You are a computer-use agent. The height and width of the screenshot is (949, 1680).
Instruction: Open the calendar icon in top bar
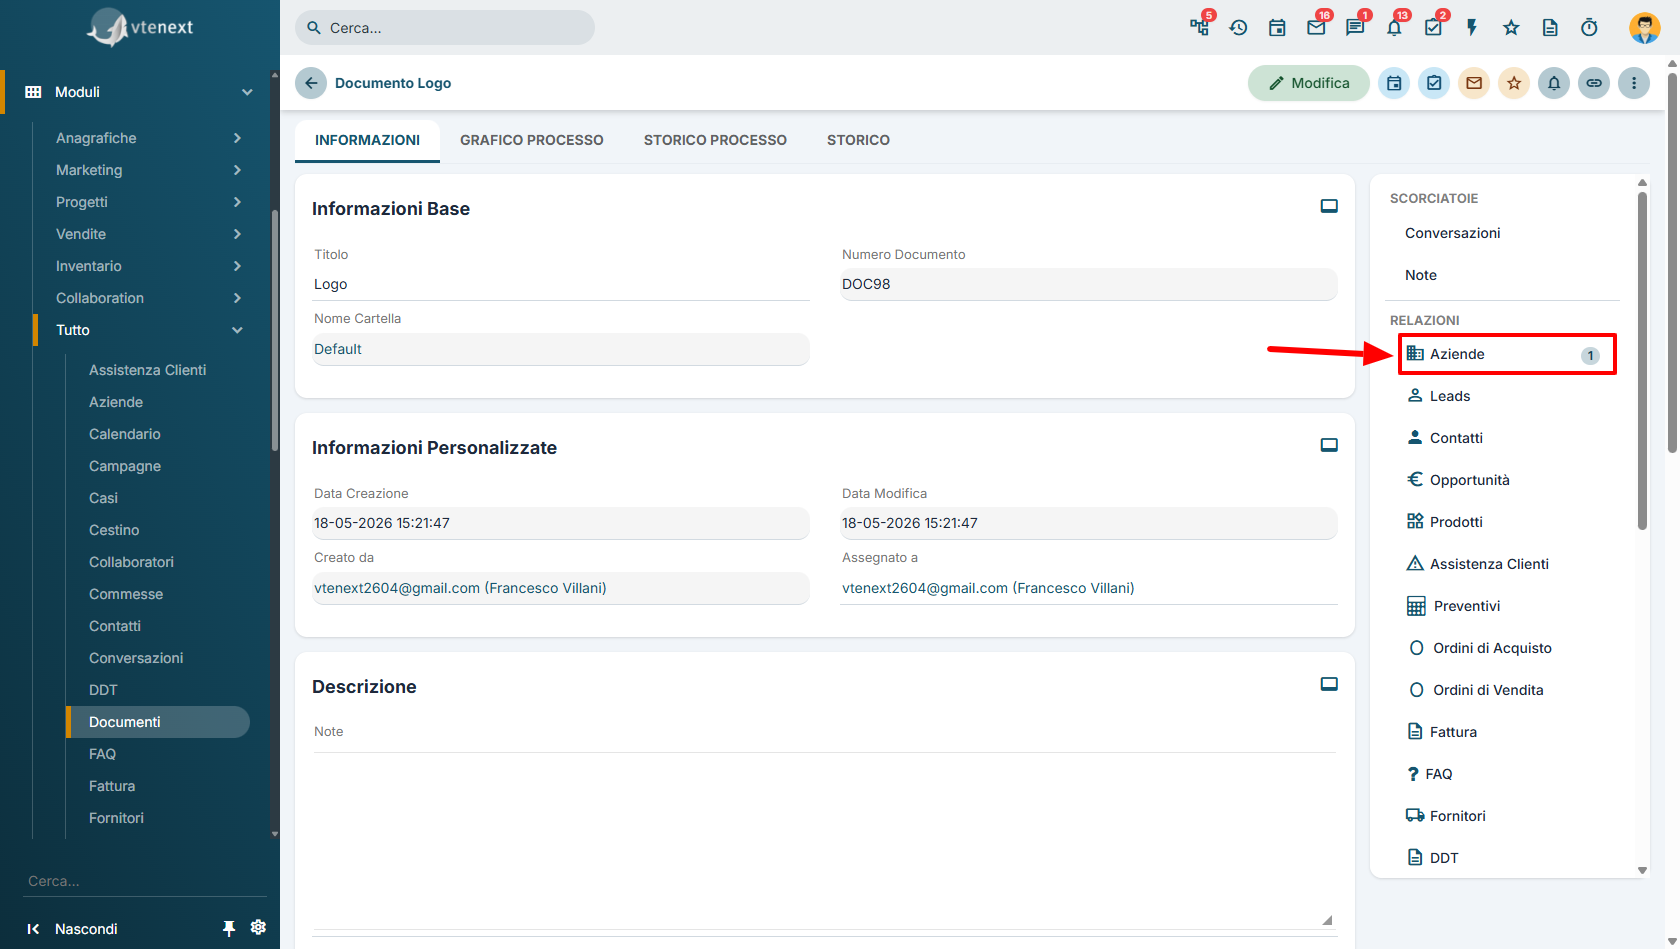[x=1277, y=28]
